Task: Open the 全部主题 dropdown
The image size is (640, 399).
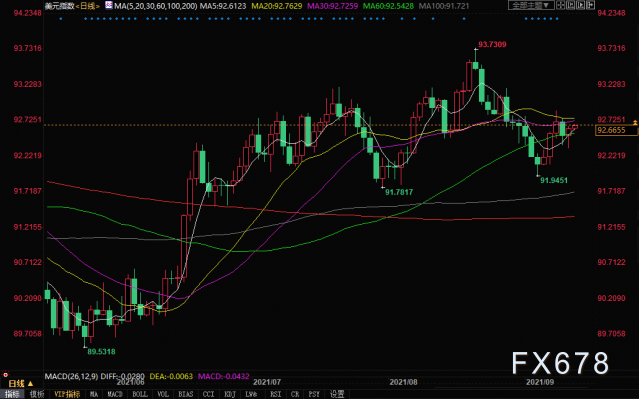Action: tap(531, 5)
